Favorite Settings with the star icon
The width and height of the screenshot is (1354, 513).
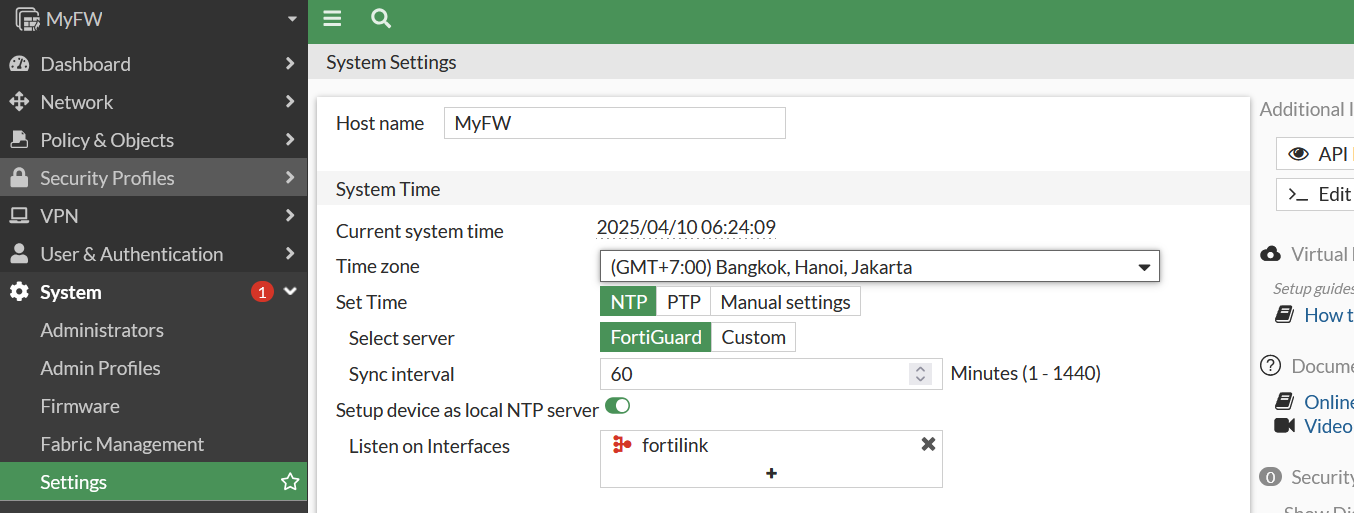pos(290,482)
